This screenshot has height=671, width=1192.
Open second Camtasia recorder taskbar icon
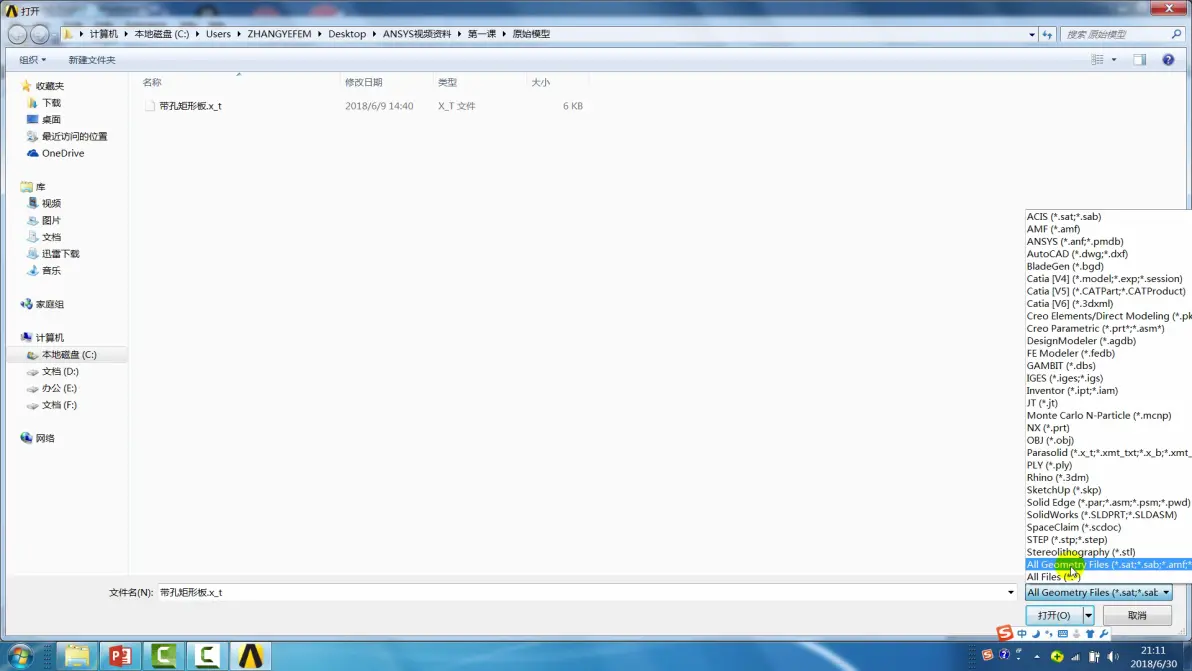pos(206,656)
